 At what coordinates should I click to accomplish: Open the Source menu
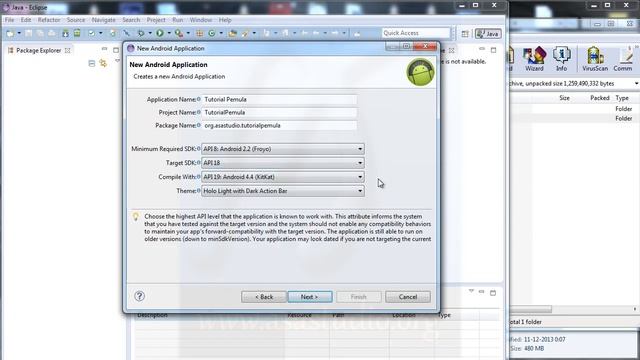[x=76, y=20]
